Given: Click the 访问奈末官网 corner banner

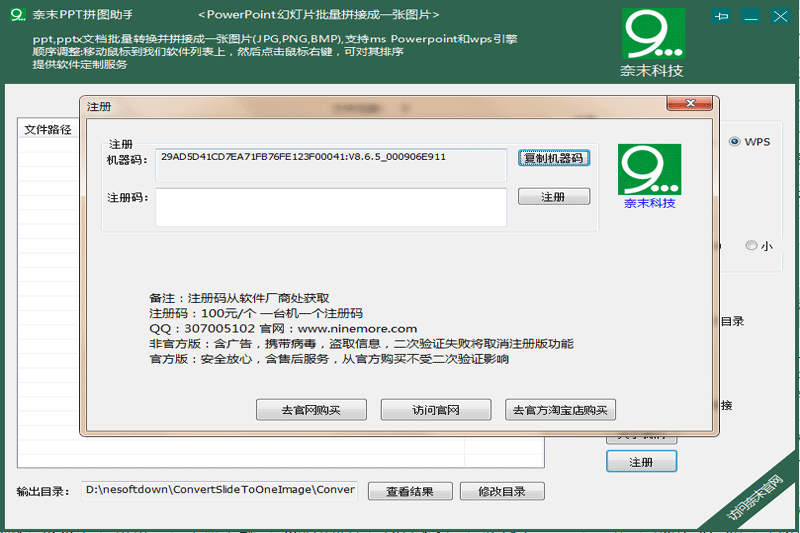Looking at the screenshot, I should [754, 497].
